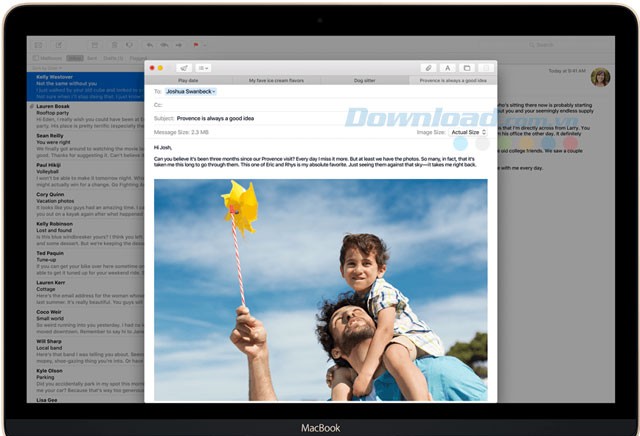Image resolution: width=640 pixels, height=436 pixels.
Task: Open Cory Quinn Vacation photos email
Action: pos(85,205)
